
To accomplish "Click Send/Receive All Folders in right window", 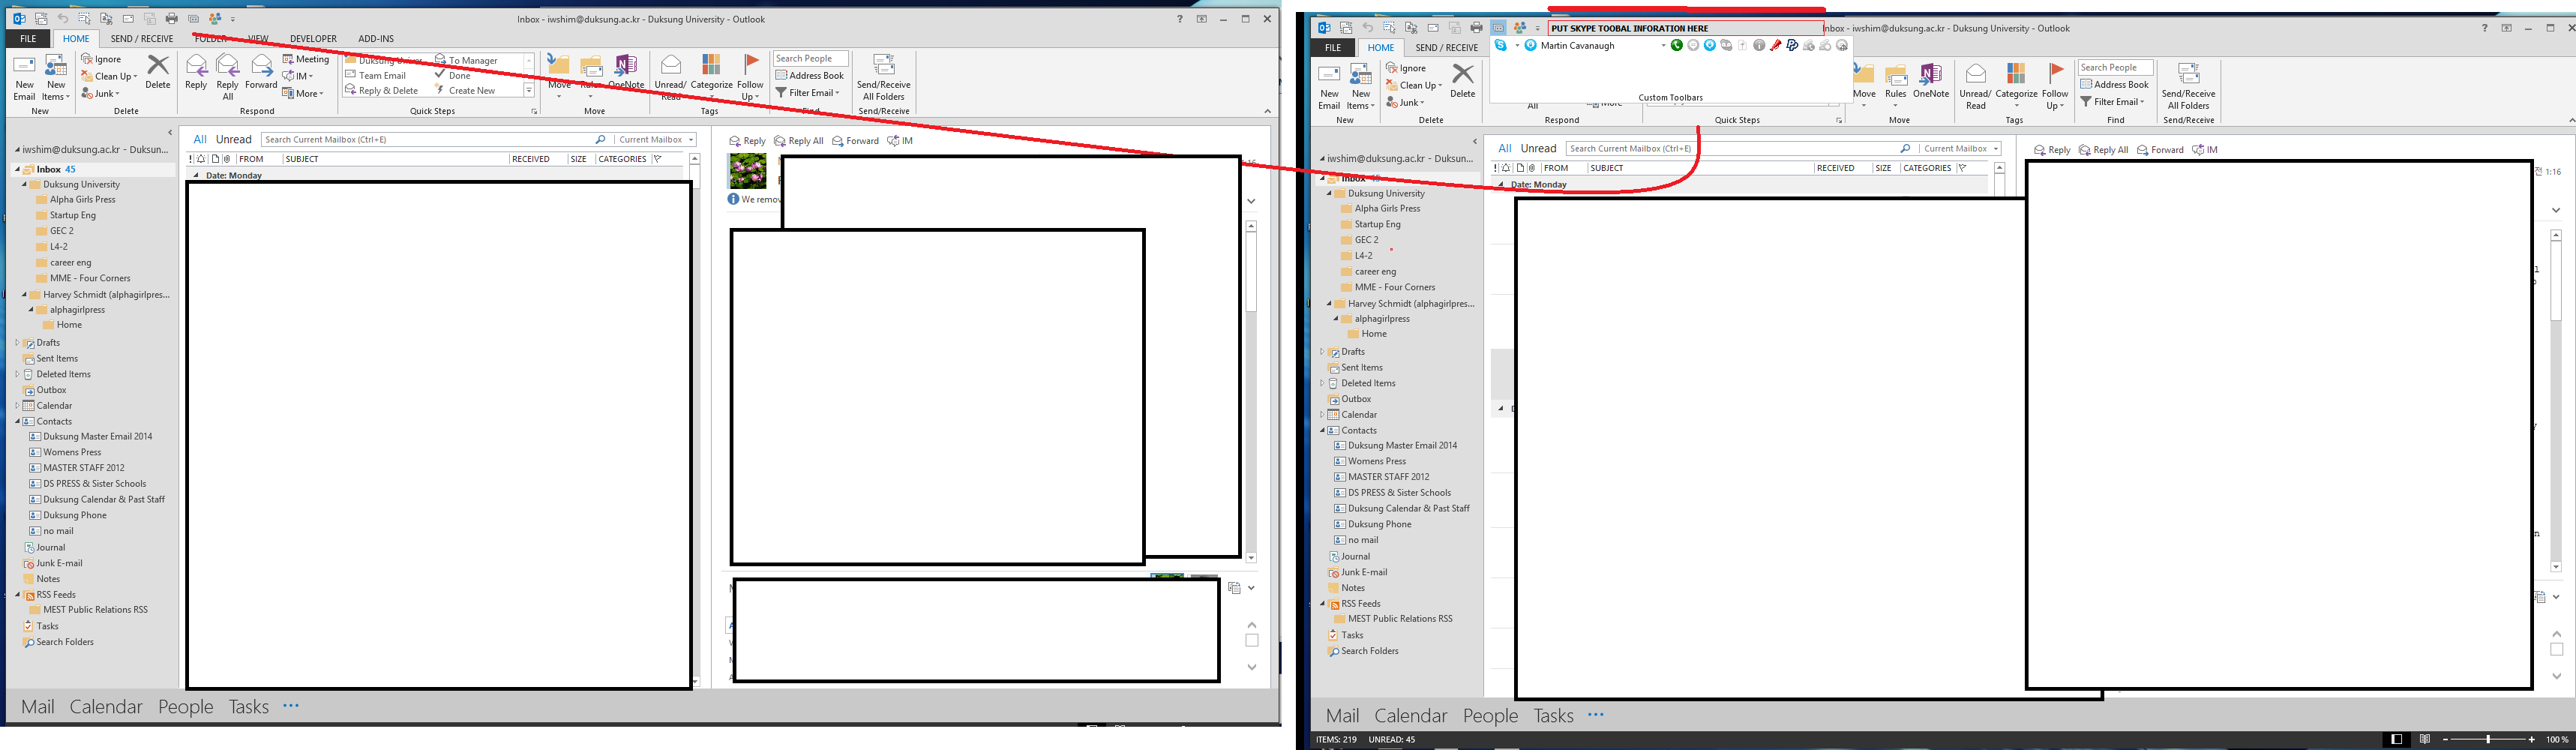I will pos(2189,86).
